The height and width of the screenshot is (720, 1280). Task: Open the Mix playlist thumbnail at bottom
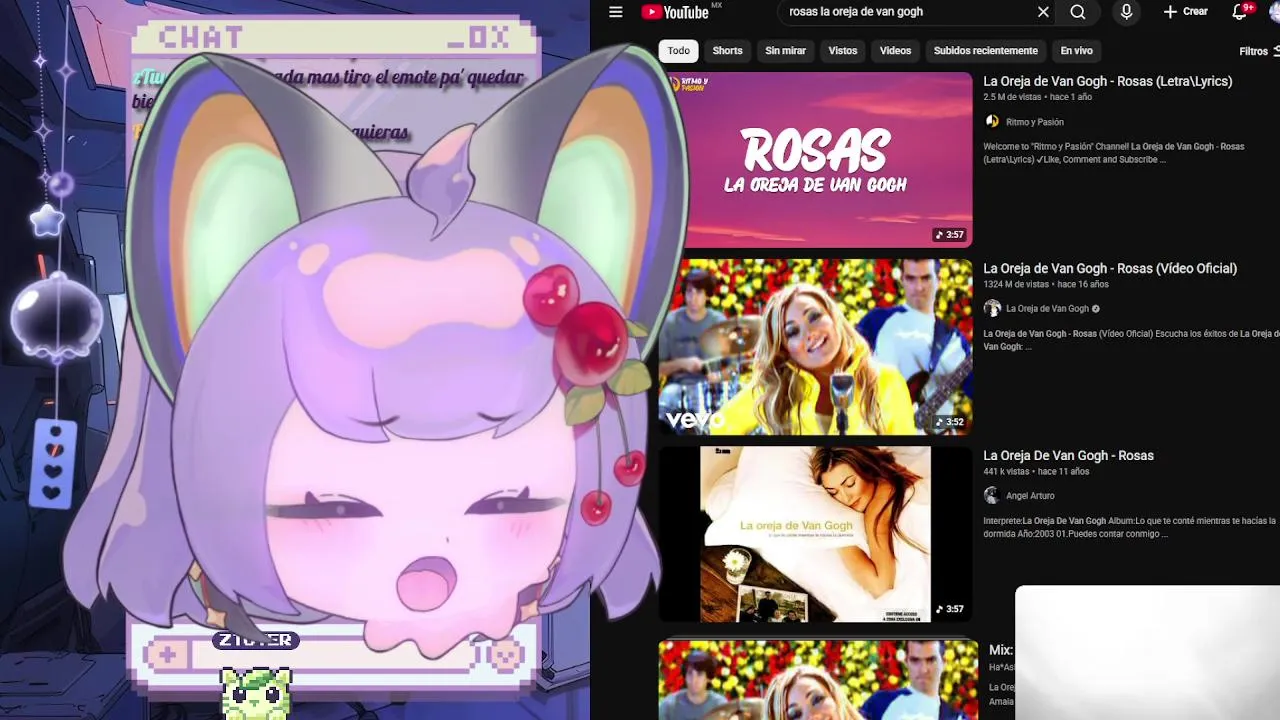coord(818,680)
